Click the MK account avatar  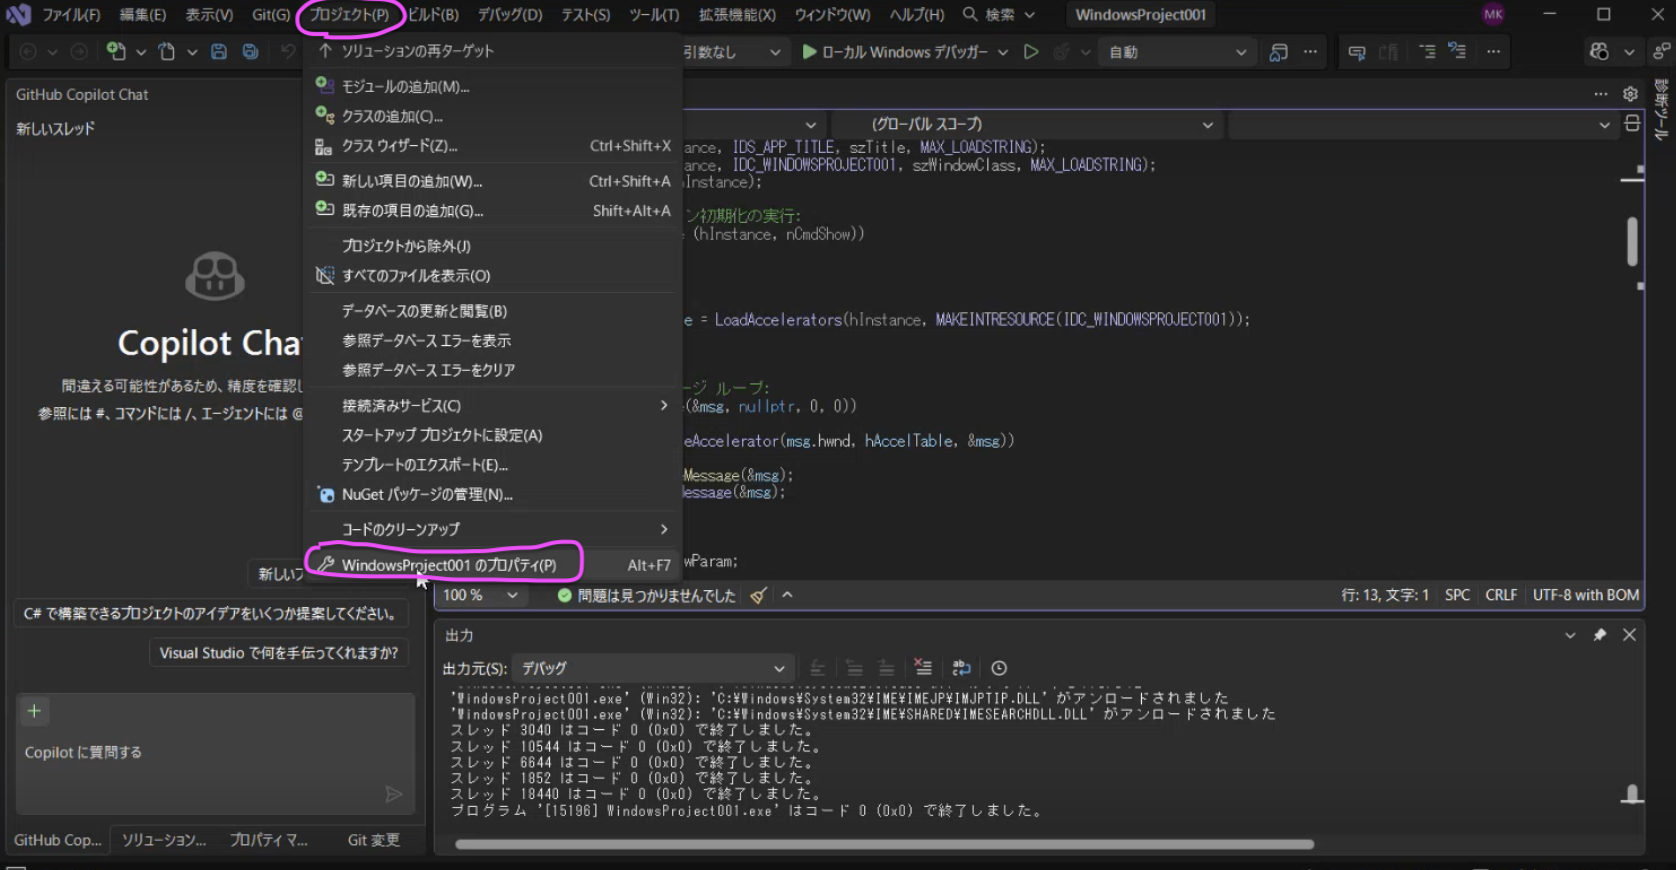(x=1493, y=14)
